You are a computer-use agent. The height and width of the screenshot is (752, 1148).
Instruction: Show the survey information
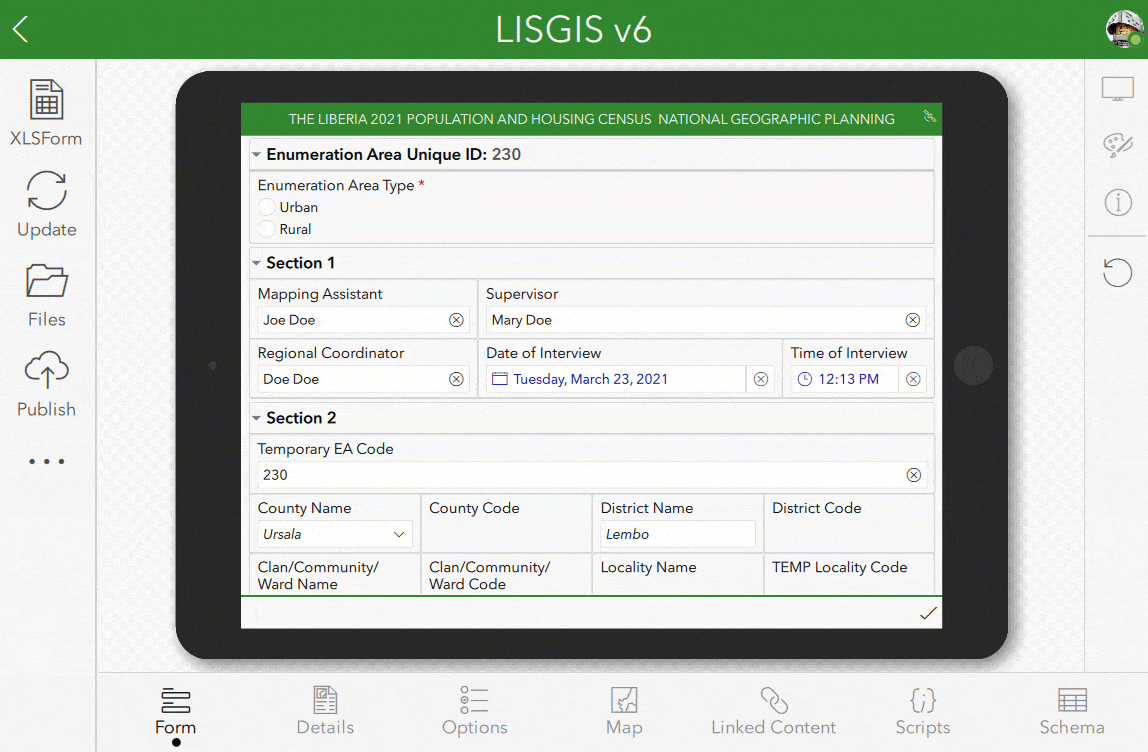point(1117,201)
